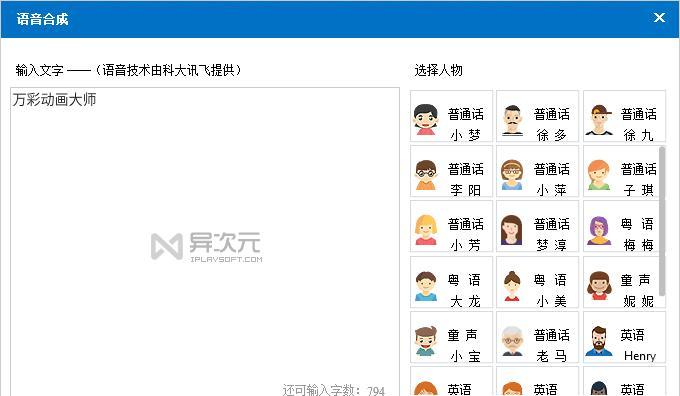Screen dimensions: 680x396
Task: Click the 选择人物 scrollbar handle
Action: (x=662, y=221)
